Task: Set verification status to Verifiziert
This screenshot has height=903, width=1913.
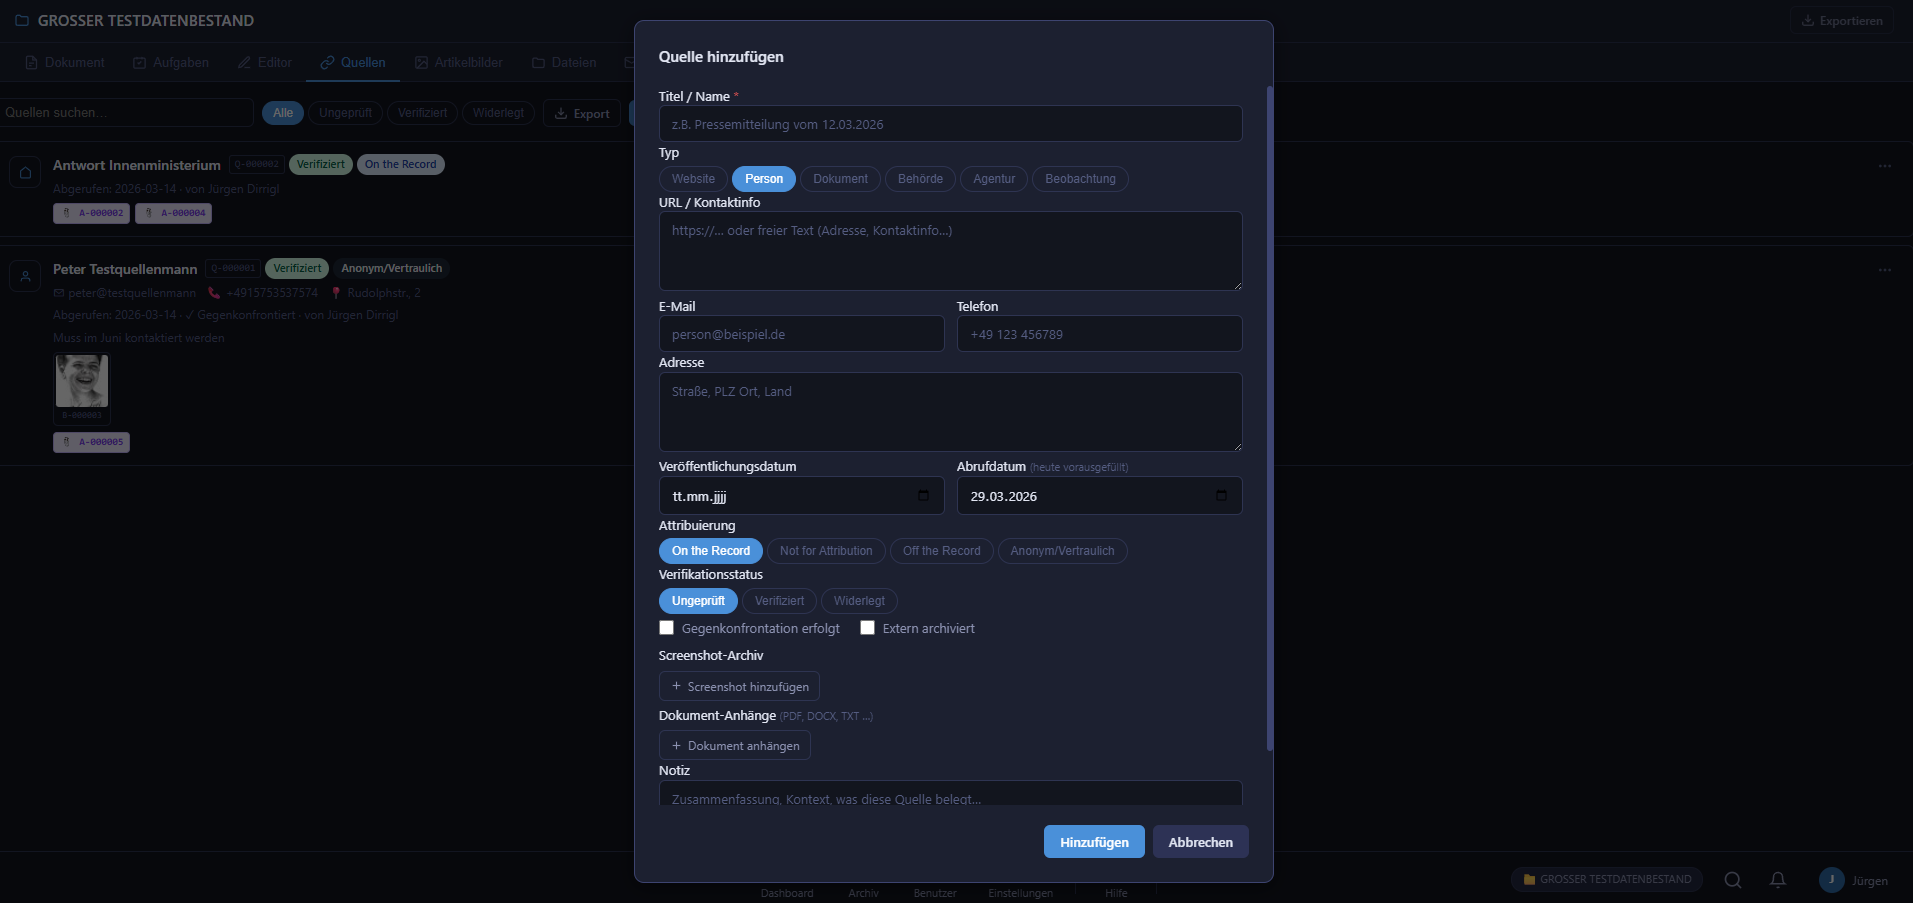Action: coord(779,601)
